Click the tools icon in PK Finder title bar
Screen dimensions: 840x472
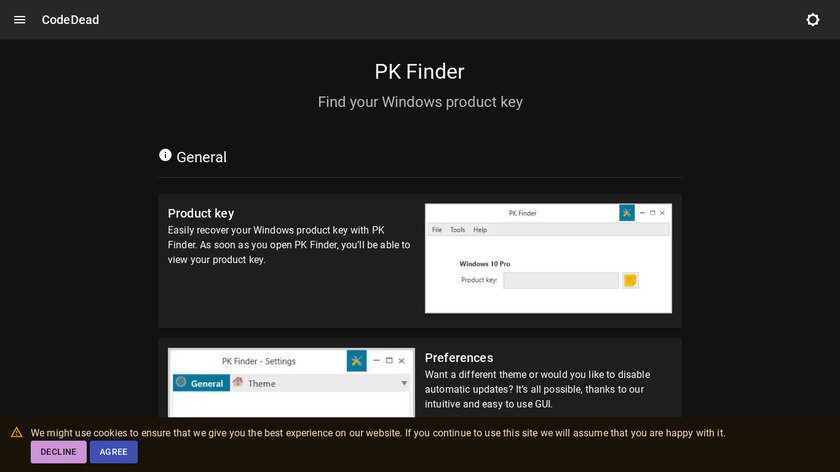[x=627, y=213]
